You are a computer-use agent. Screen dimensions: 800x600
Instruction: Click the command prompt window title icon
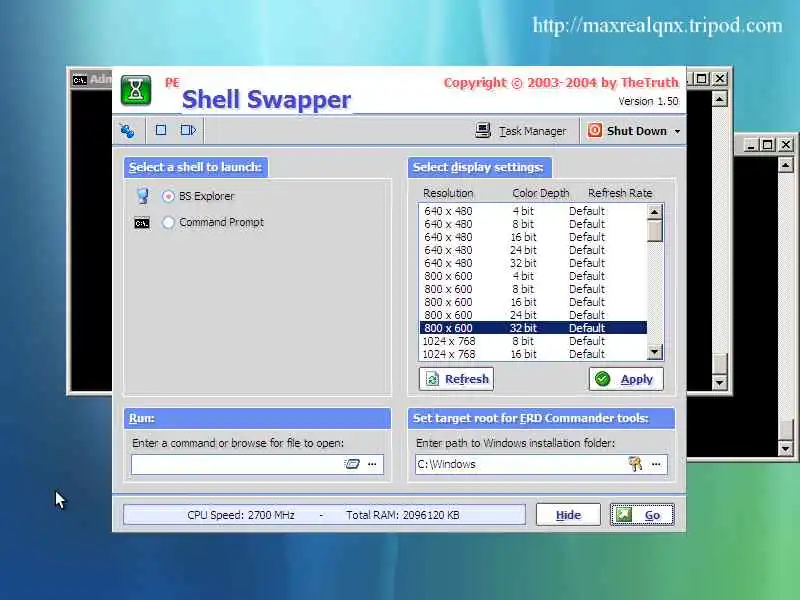(x=80, y=80)
